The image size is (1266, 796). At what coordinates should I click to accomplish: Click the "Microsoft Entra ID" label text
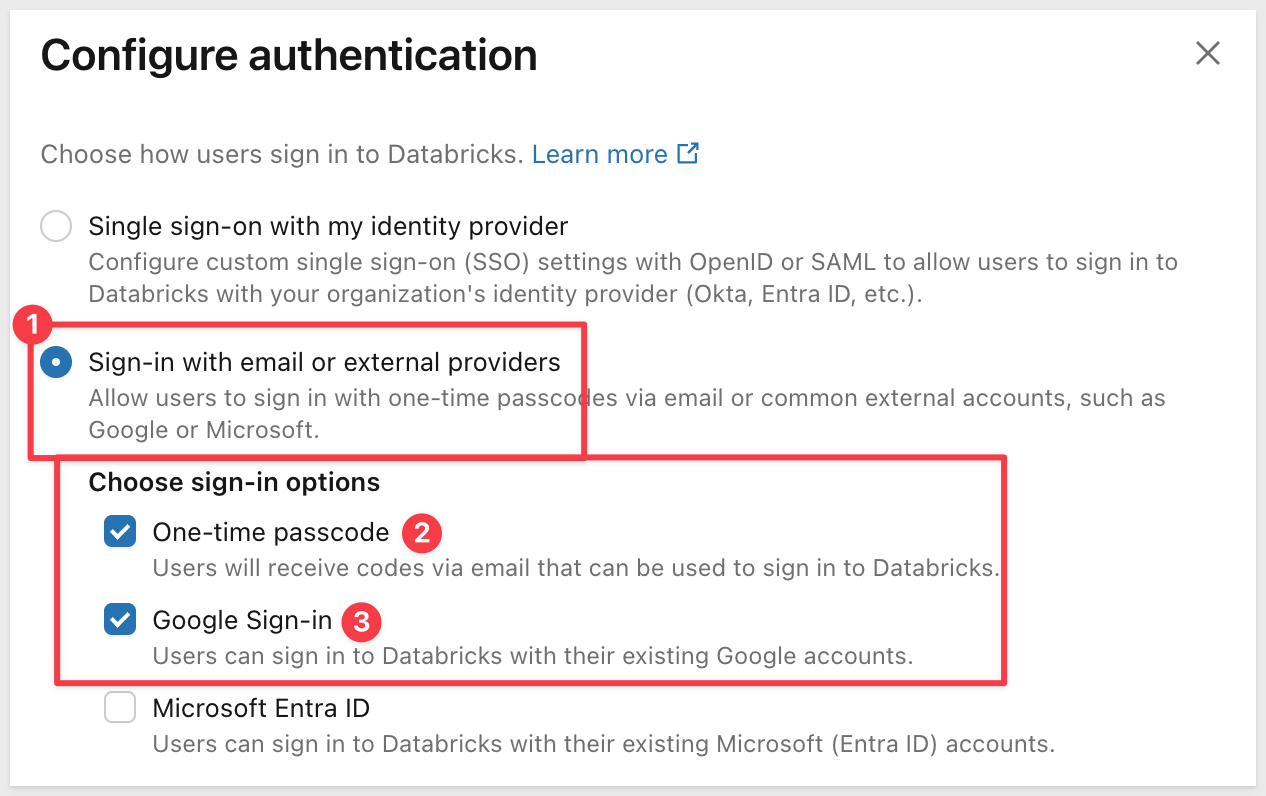point(261,709)
